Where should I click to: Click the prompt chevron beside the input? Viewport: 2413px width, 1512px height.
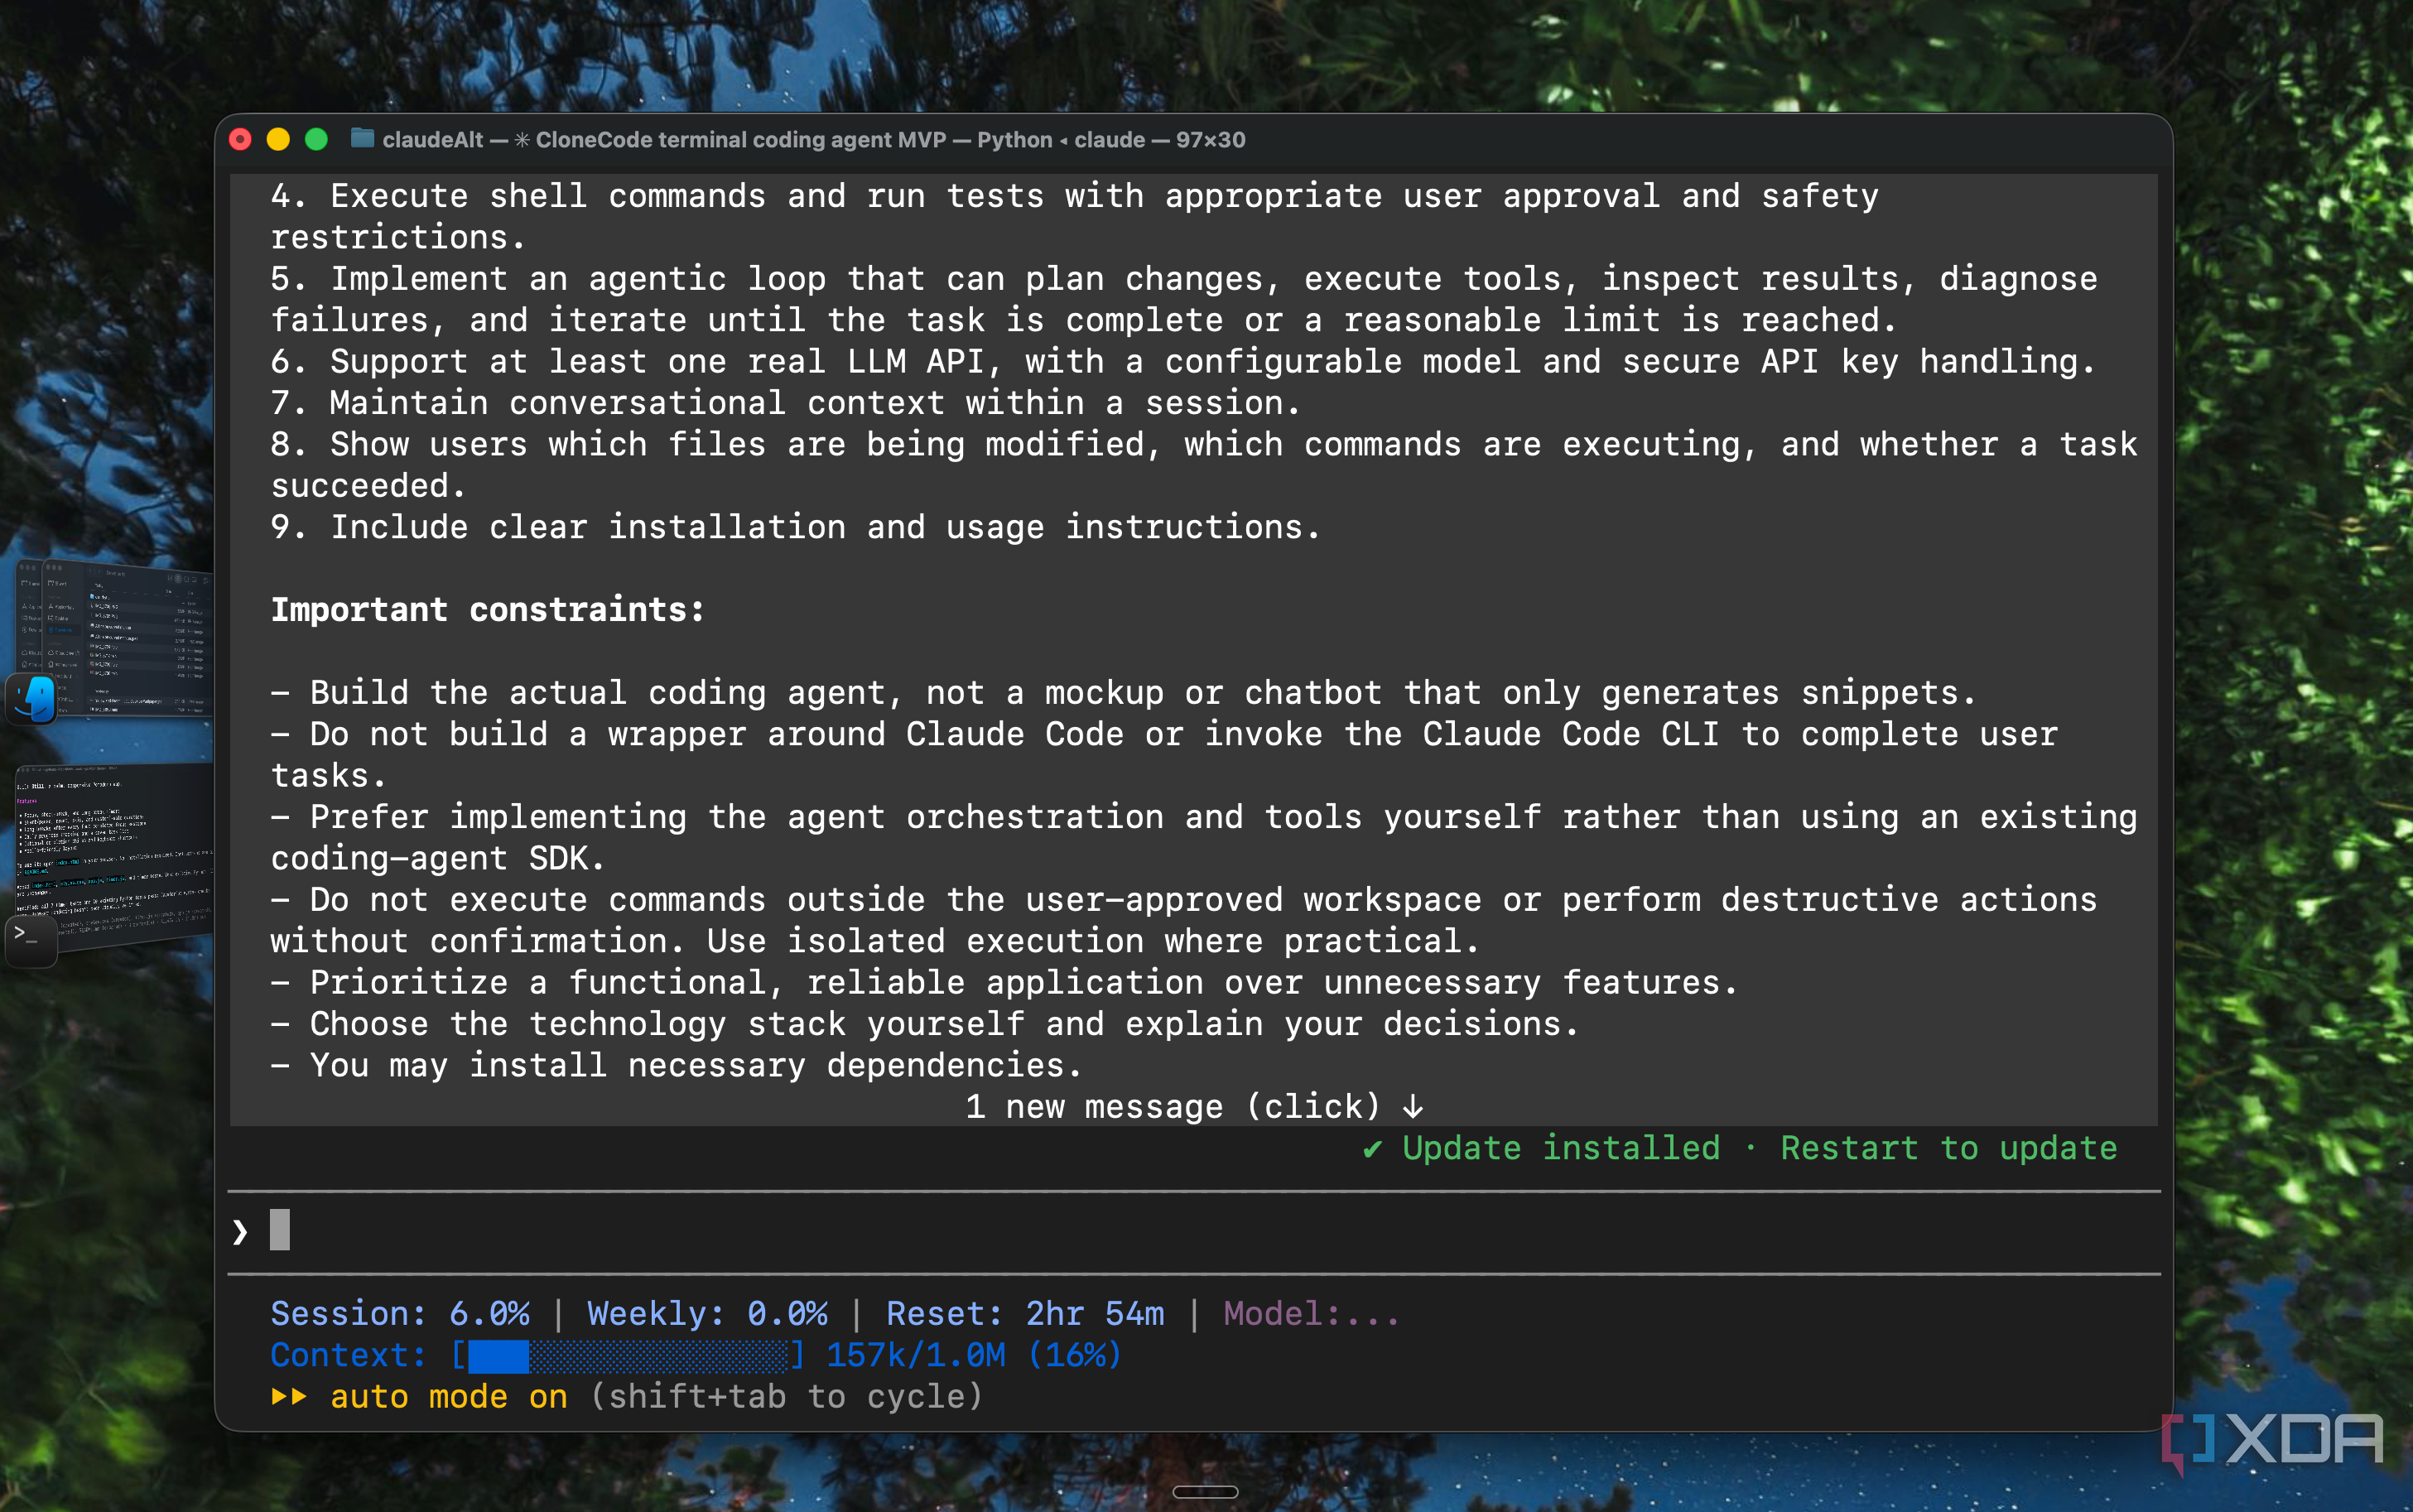[240, 1232]
